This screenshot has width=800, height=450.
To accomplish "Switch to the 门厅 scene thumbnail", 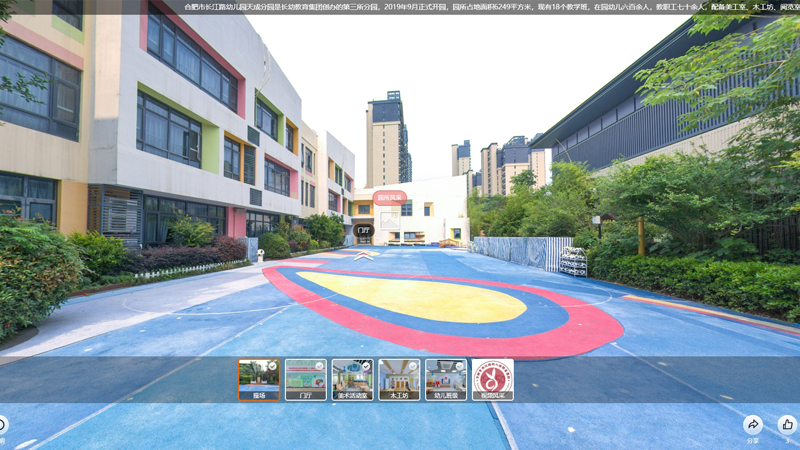I will pyautogui.click(x=305, y=380).
